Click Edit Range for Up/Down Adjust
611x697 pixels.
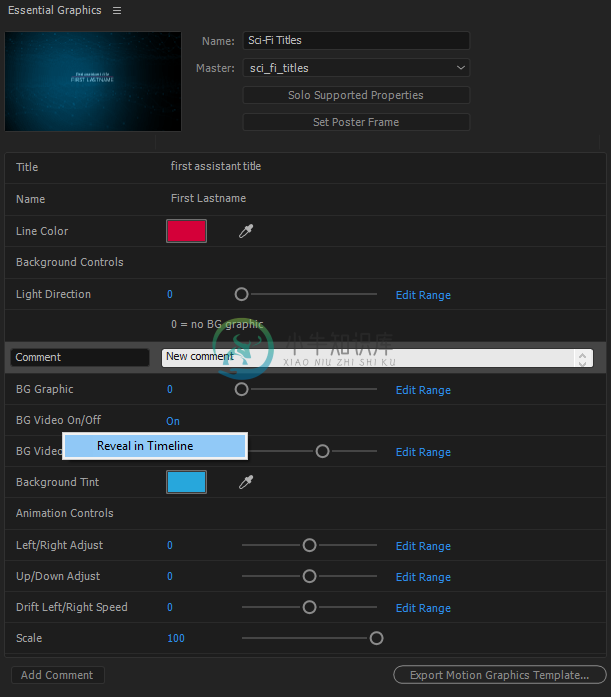[x=423, y=577]
